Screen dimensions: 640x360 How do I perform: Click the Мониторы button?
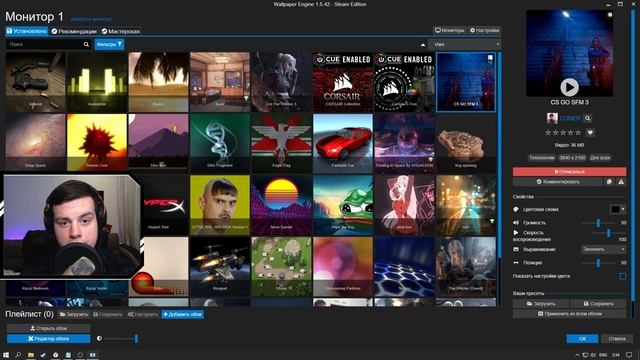[x=449, y=30]
